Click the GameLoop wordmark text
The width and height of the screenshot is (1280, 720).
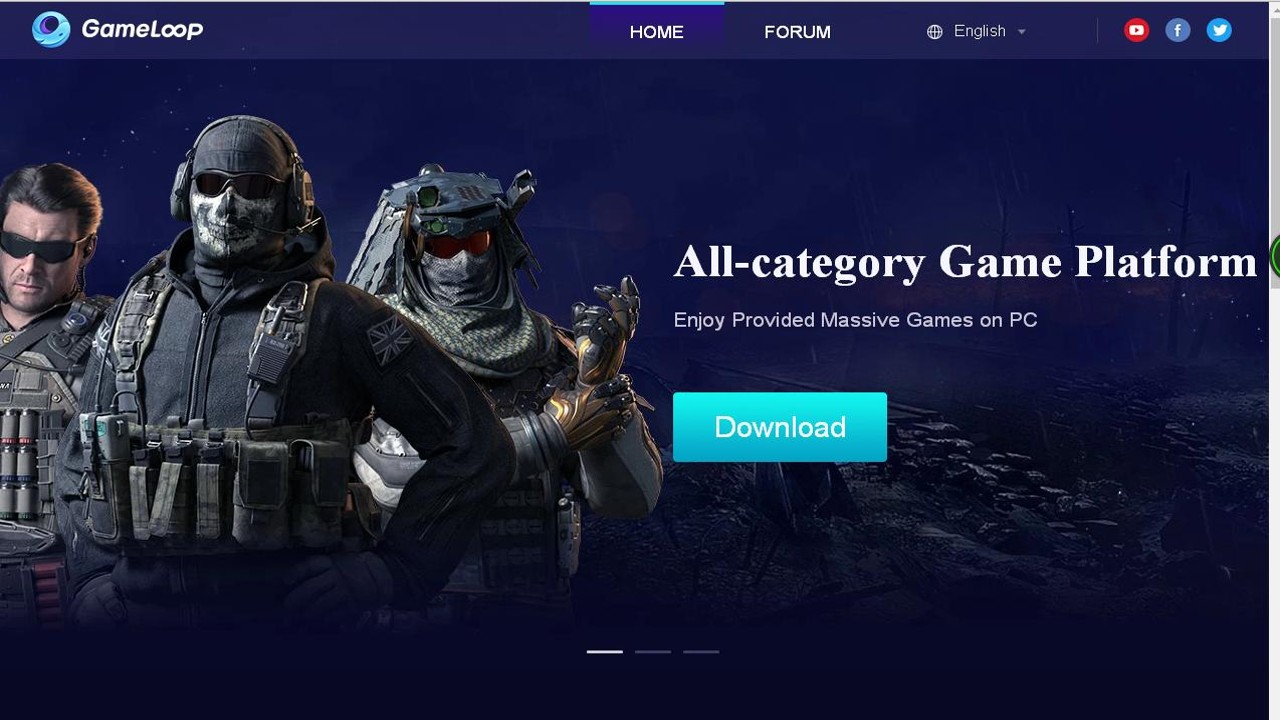pos(142,29)
